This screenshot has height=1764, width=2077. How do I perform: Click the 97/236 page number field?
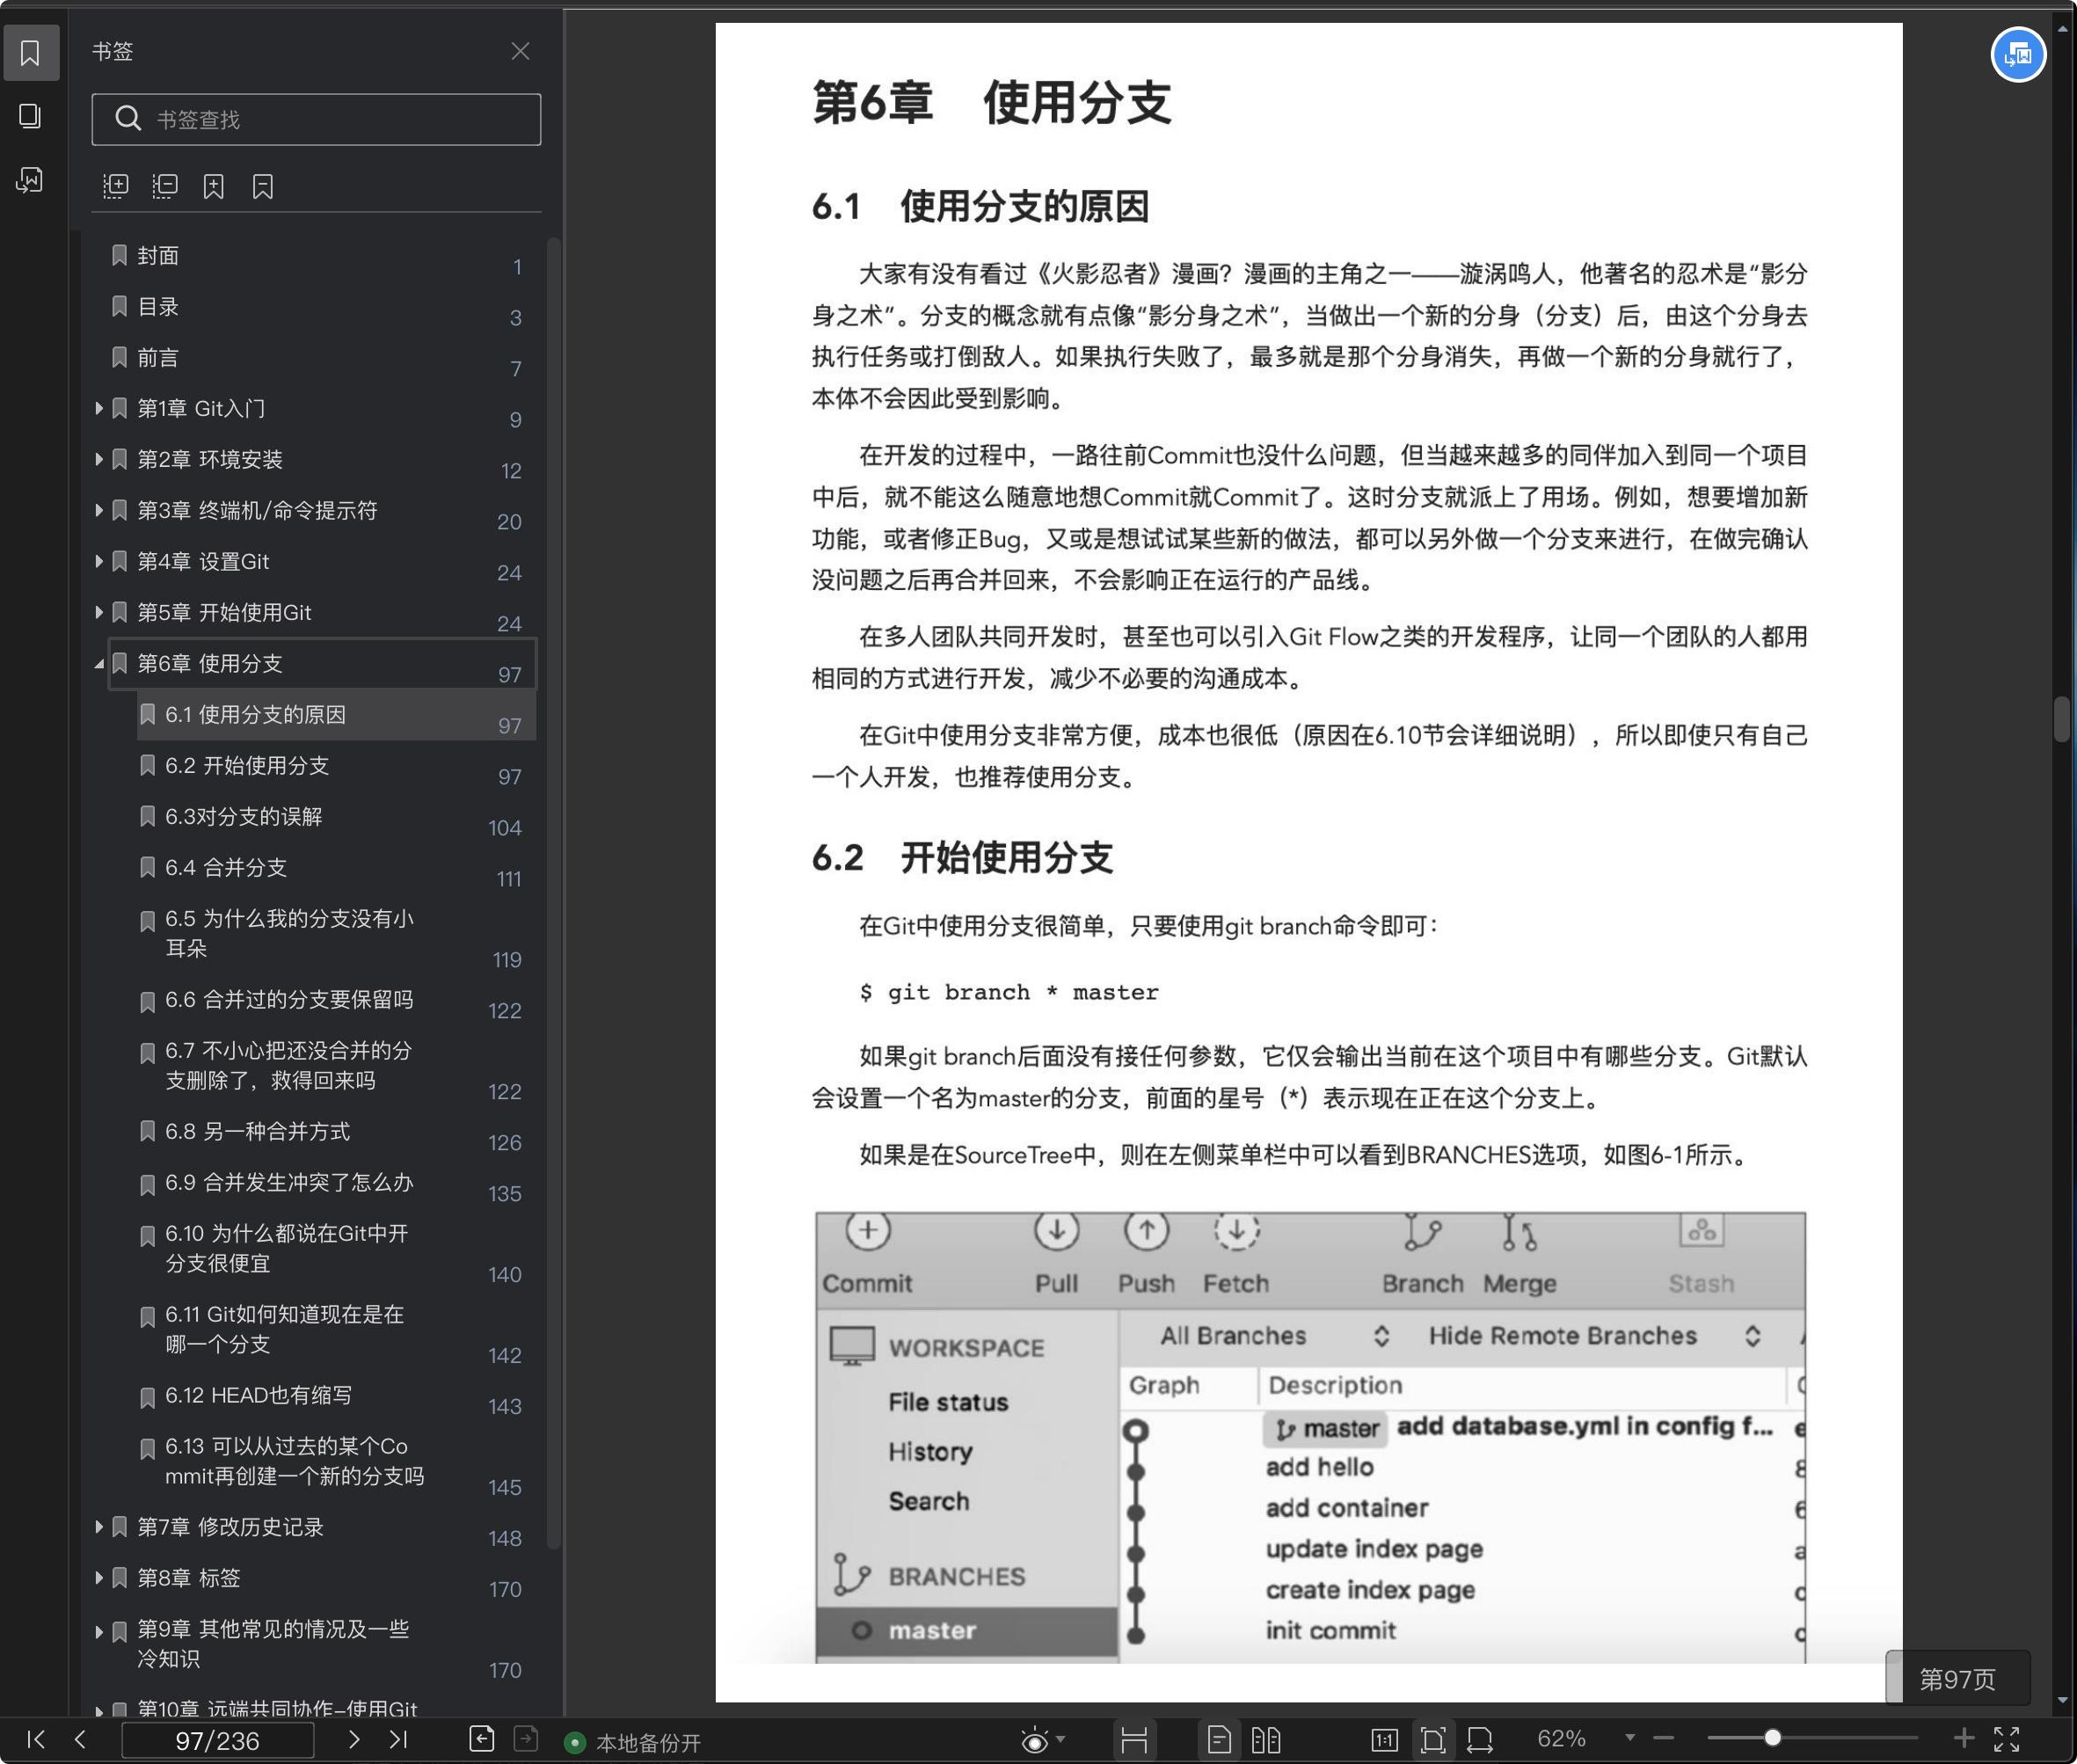[217, 1740]
